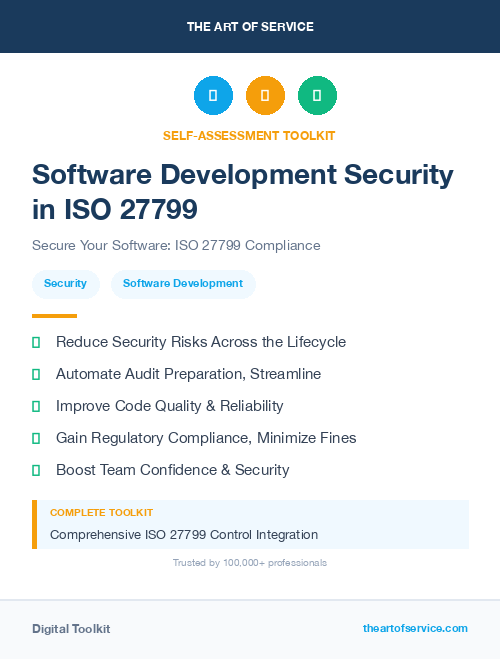Click the green circle icon
Screen dimensions: 500x659
317,95
